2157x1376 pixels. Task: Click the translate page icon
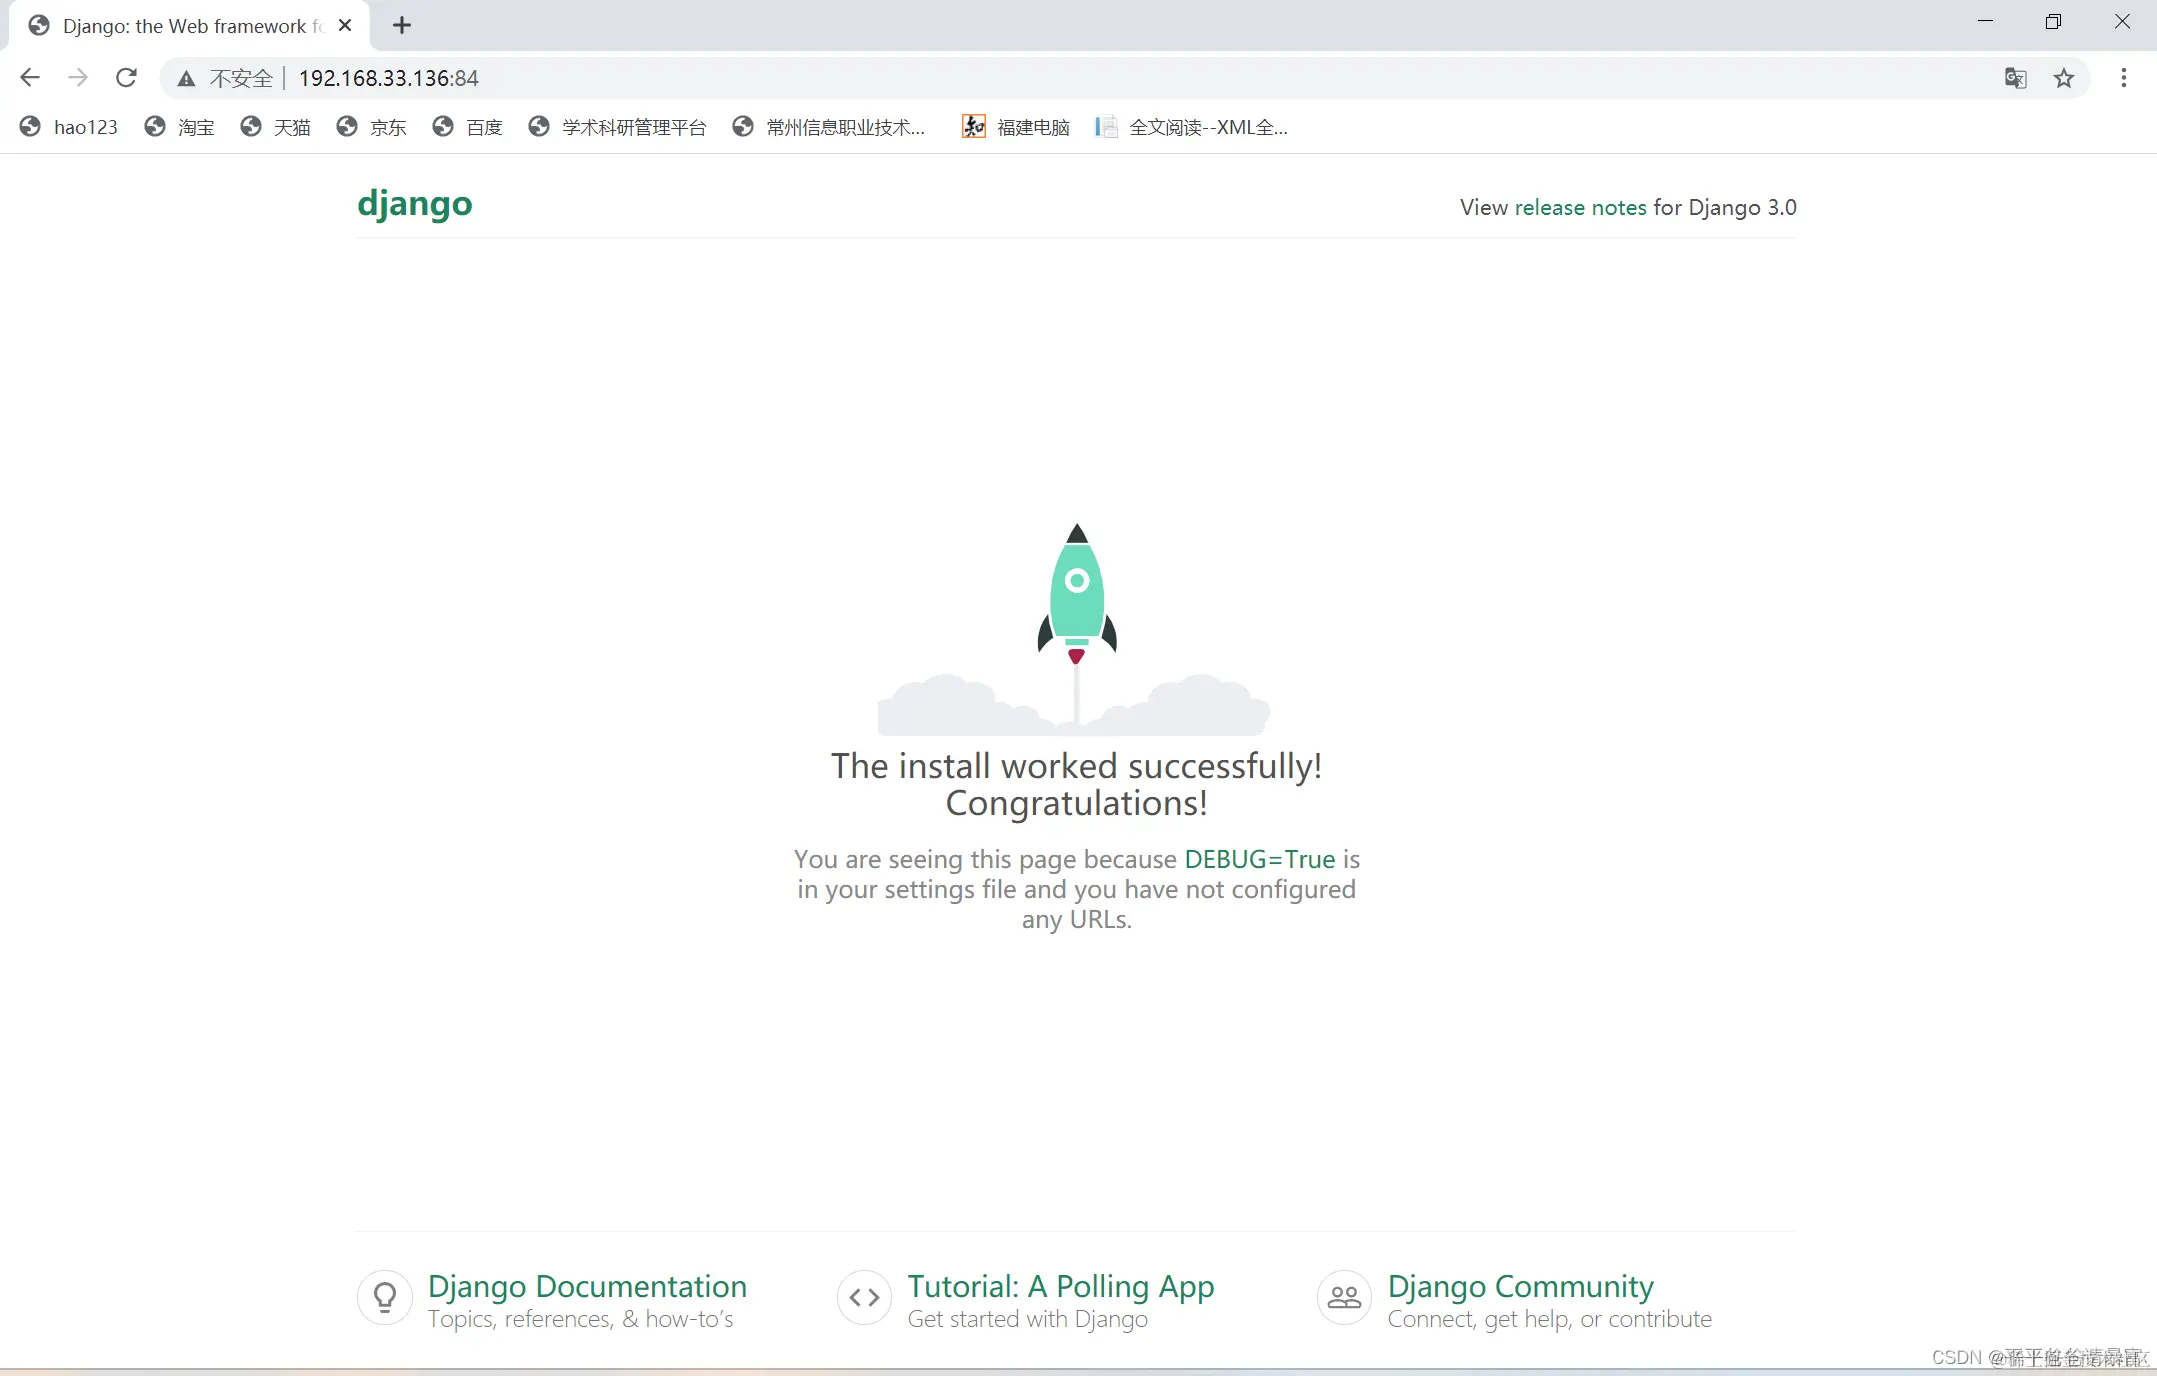pos(2015,78)
